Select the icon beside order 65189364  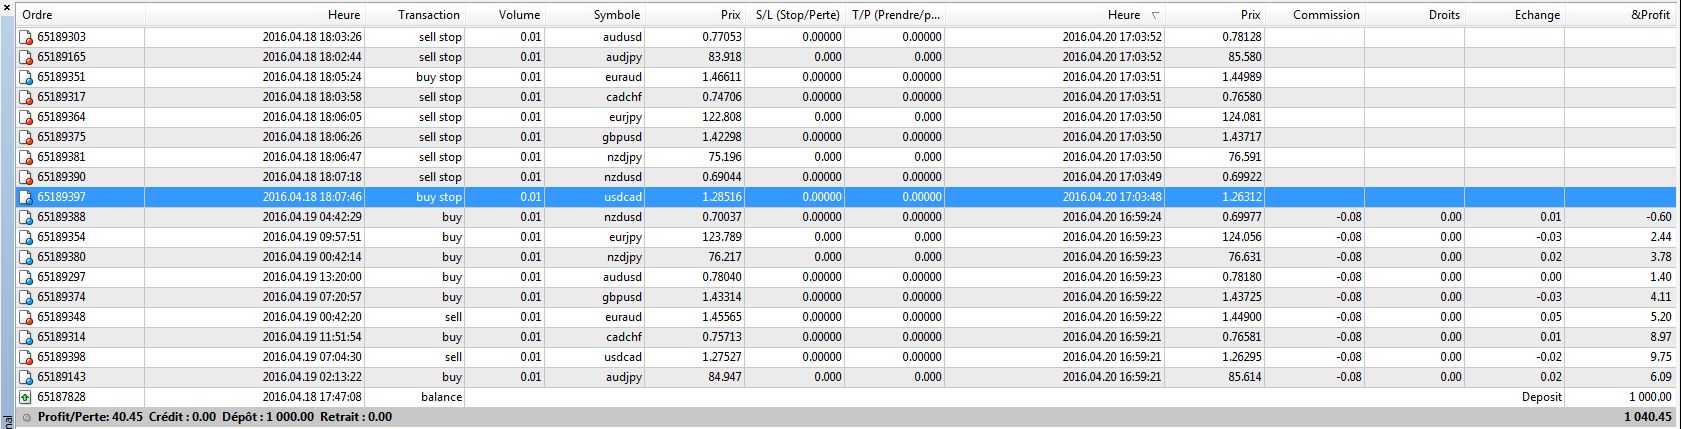pyautogui.click(x=26, y=117)
